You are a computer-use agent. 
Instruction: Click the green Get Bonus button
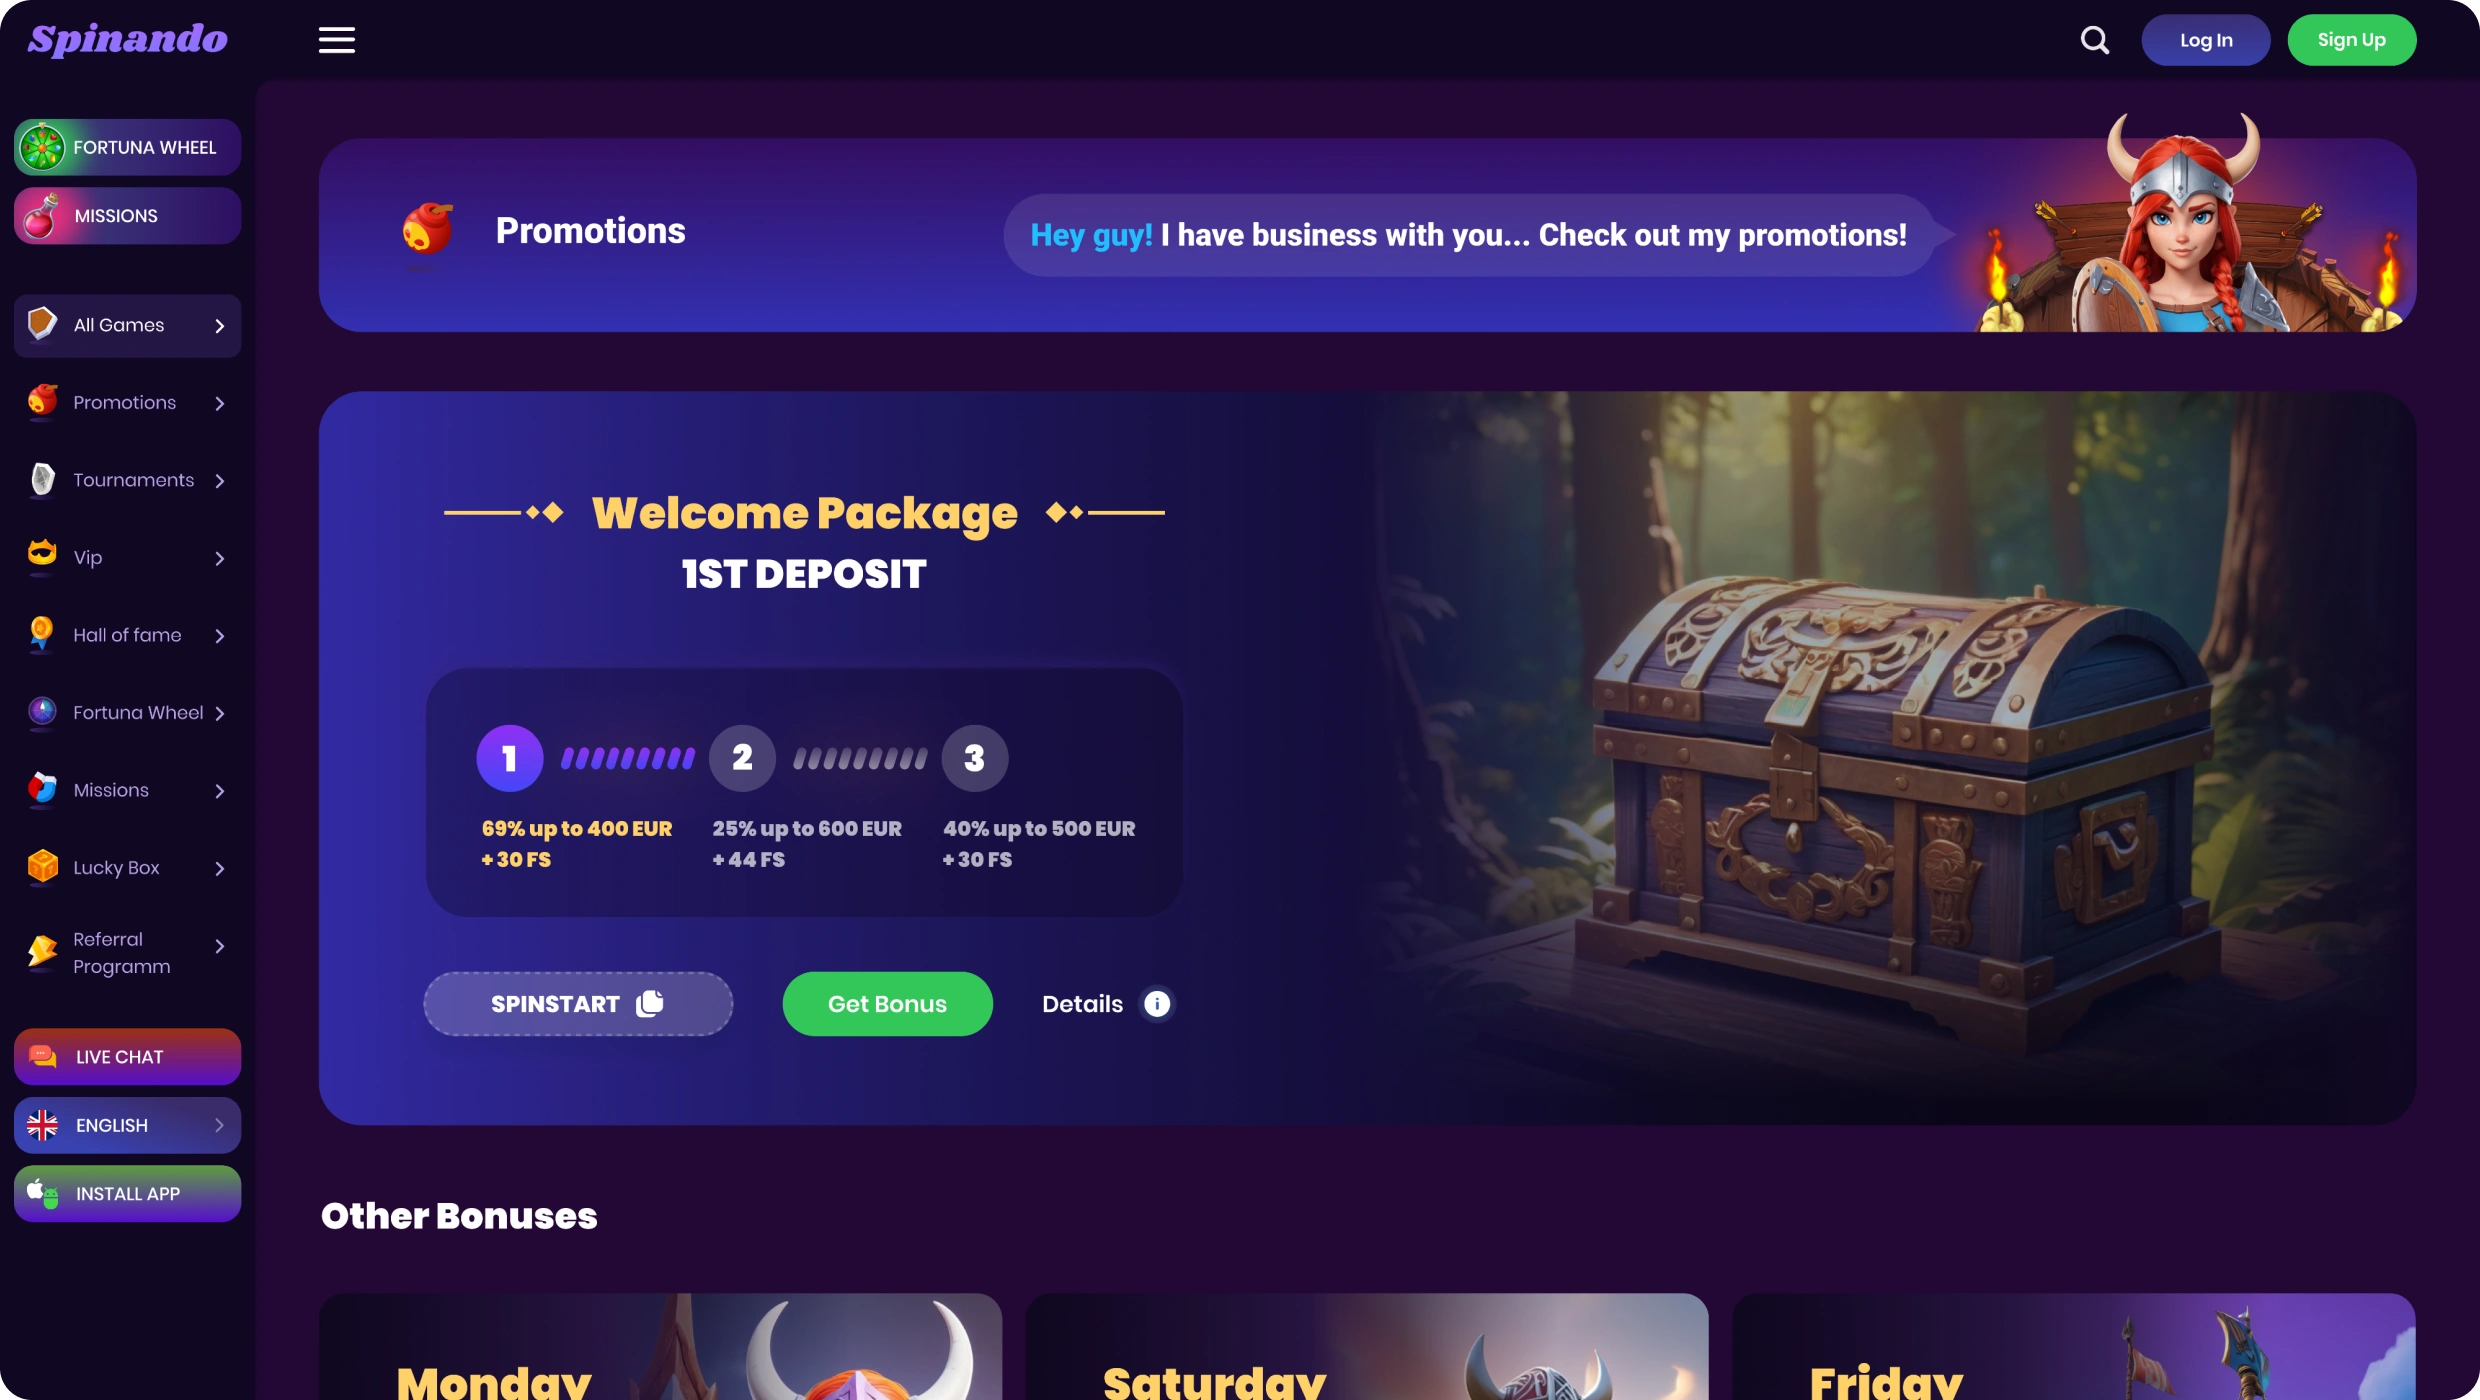(887, 1003)
